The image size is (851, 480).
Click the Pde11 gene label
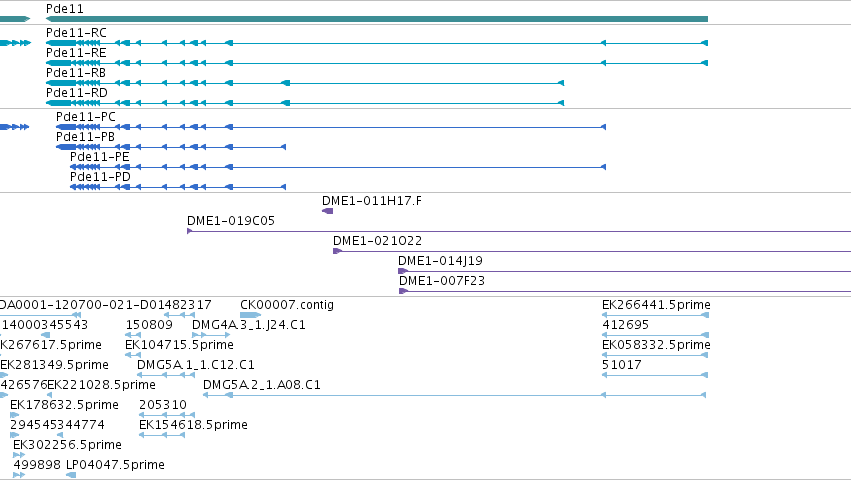pos(65,9)
